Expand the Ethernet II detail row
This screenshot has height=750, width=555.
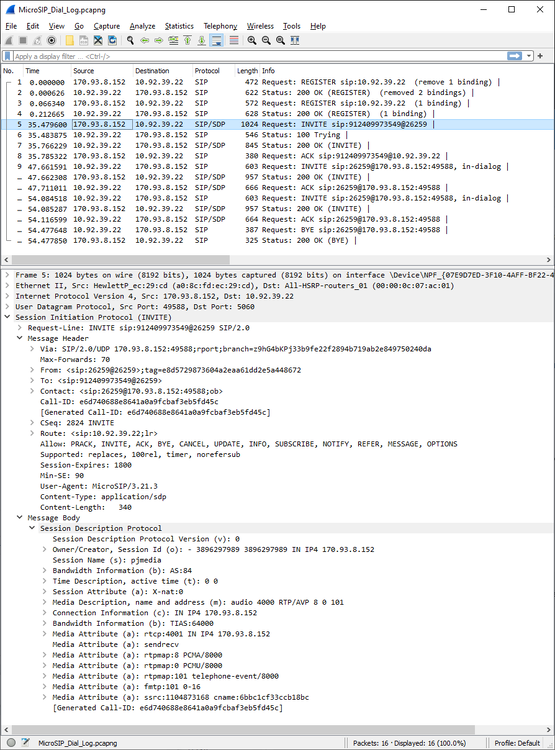(x=7, y=286)
